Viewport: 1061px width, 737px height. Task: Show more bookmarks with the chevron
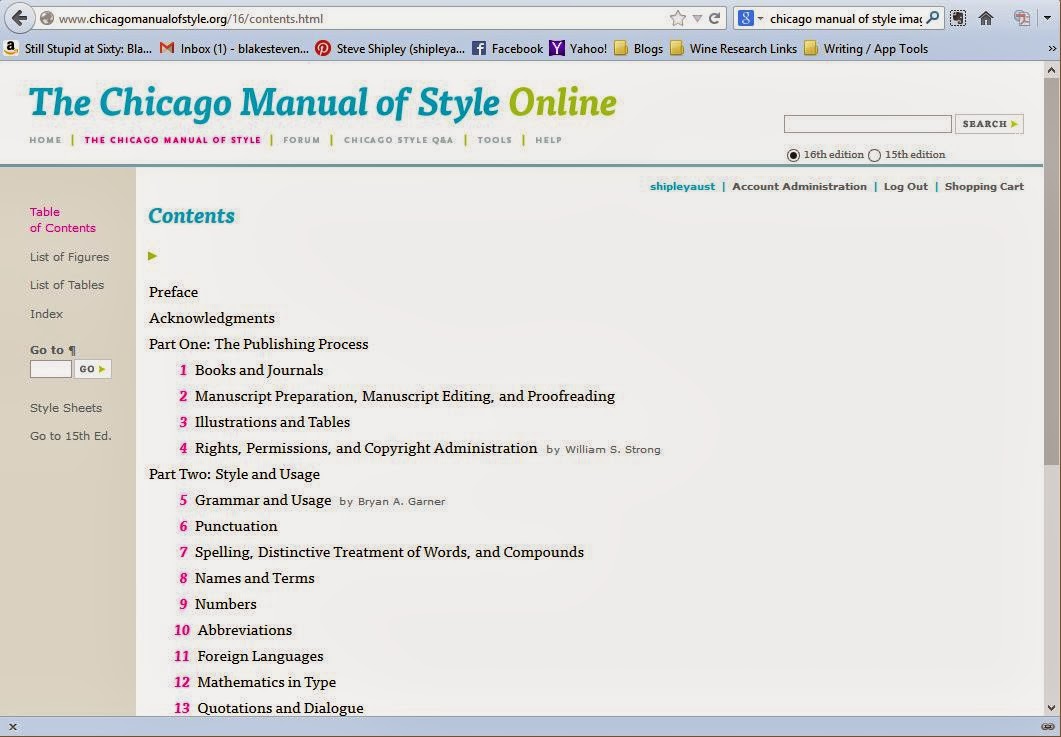click(x=1052, y=49)
